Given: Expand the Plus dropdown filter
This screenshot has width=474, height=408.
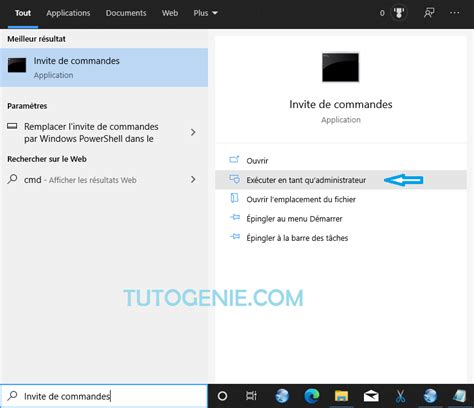Looking at the screenshot, I should click(205, 13).
